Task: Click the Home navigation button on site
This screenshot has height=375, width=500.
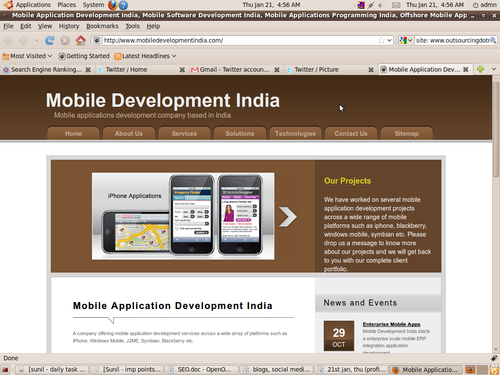Action: point(73,133)
